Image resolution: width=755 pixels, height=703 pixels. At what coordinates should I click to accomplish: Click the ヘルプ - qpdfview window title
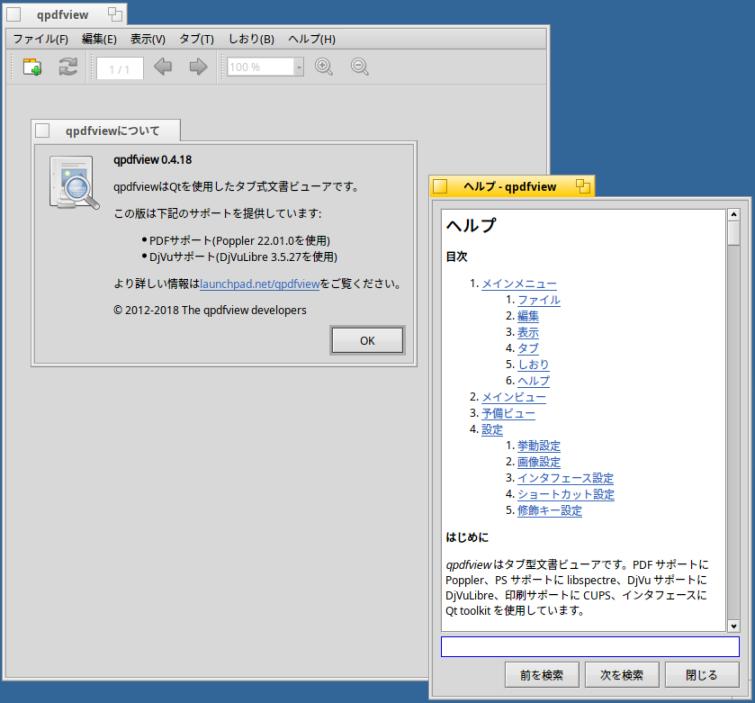point(510,186)
